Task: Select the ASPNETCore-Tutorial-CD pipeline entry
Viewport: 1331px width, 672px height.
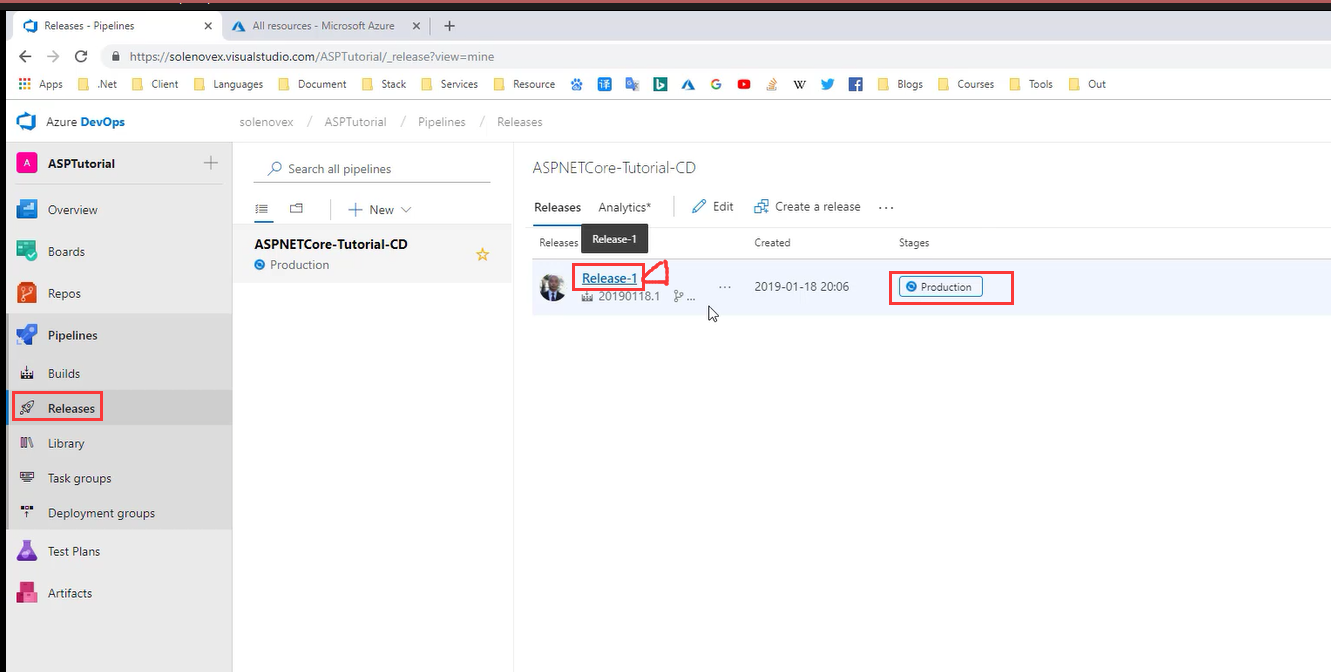Action: click(x=372, y=253)
